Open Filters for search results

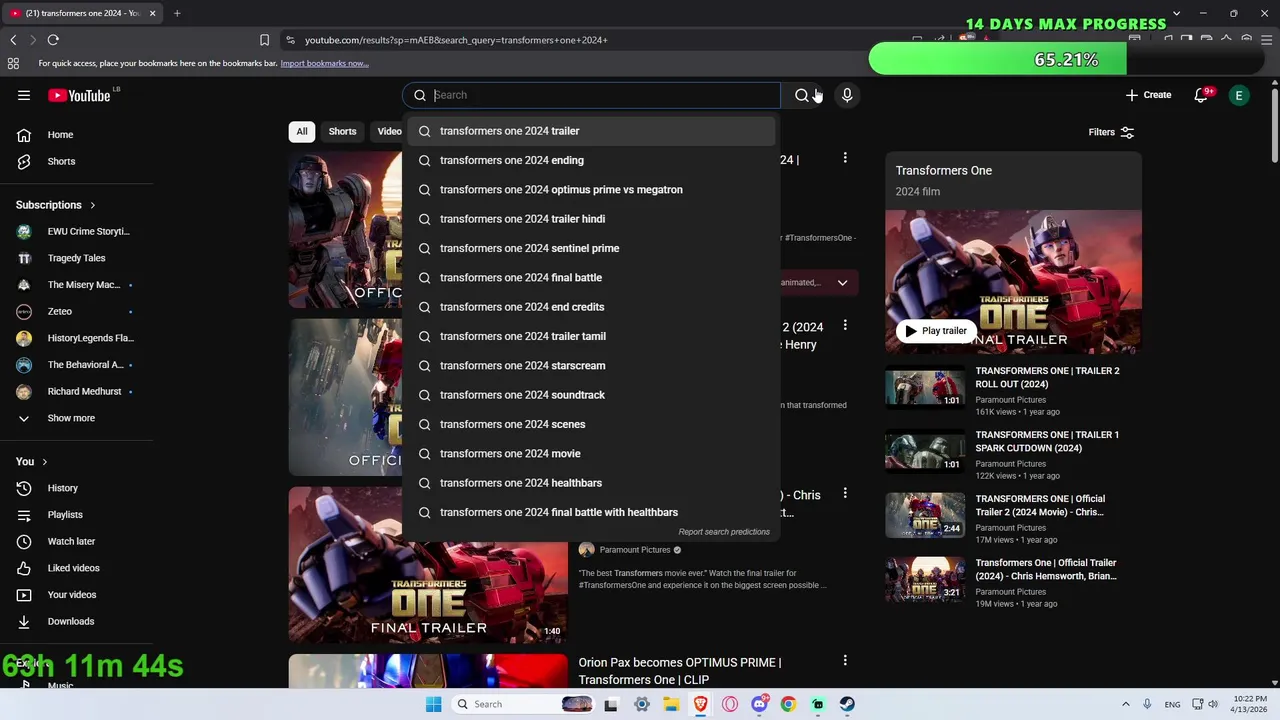click(1111, 132)
